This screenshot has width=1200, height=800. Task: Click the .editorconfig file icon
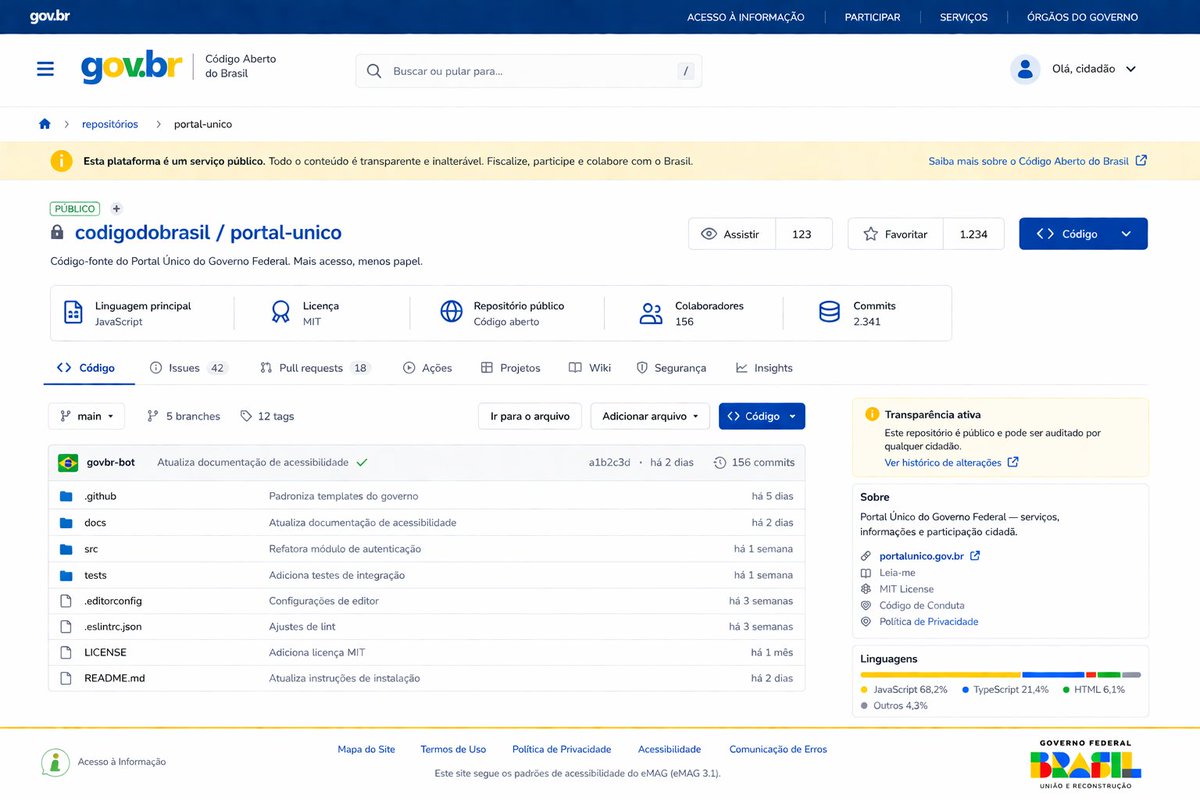tap(66, 601)
